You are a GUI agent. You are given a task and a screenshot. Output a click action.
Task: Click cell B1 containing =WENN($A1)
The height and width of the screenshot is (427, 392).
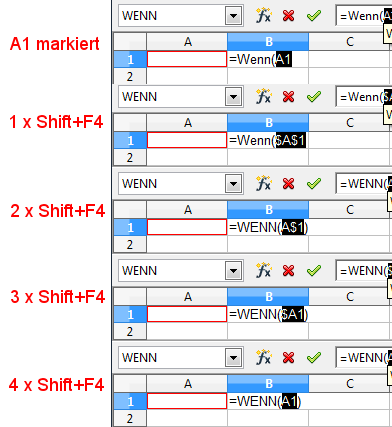268,314
